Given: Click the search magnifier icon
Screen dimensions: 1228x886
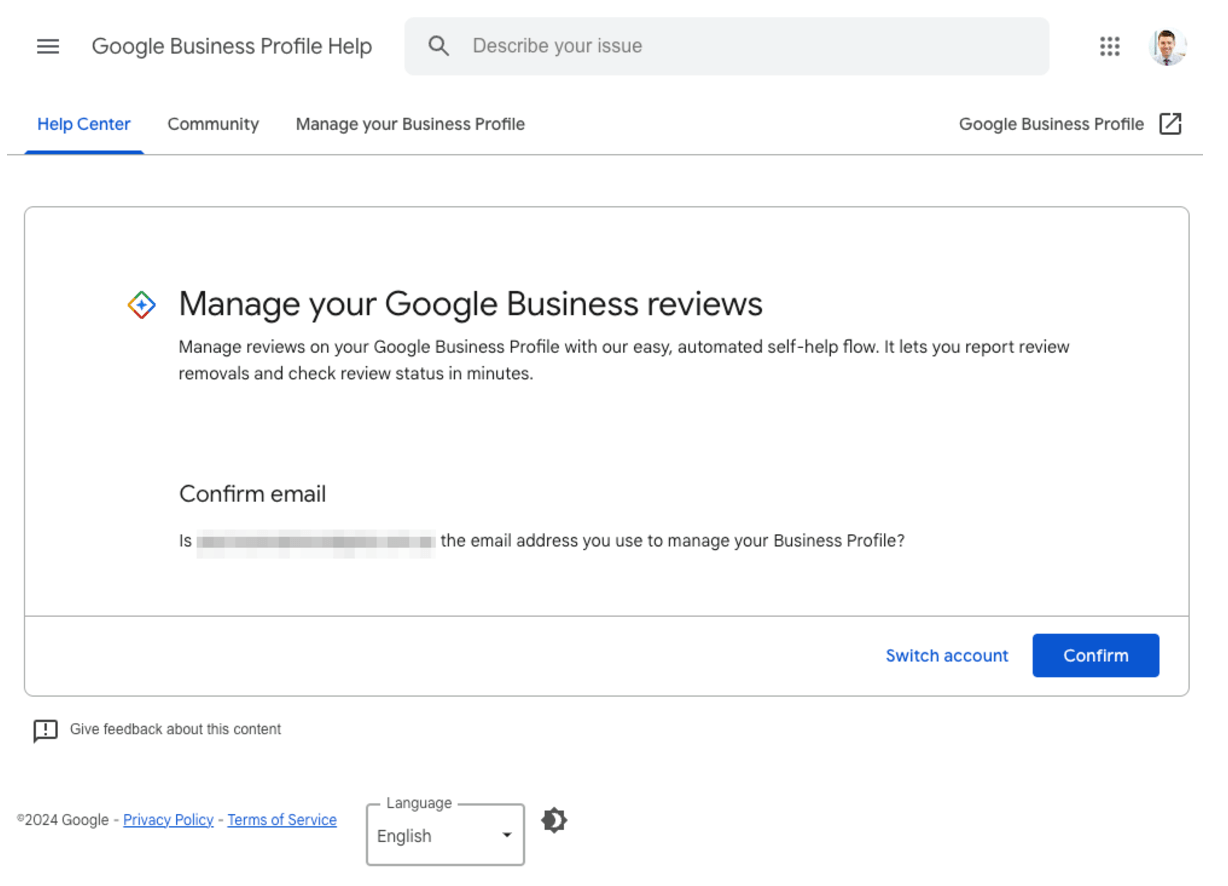Looking at the screenshot, I should click(x=438, y=46).
